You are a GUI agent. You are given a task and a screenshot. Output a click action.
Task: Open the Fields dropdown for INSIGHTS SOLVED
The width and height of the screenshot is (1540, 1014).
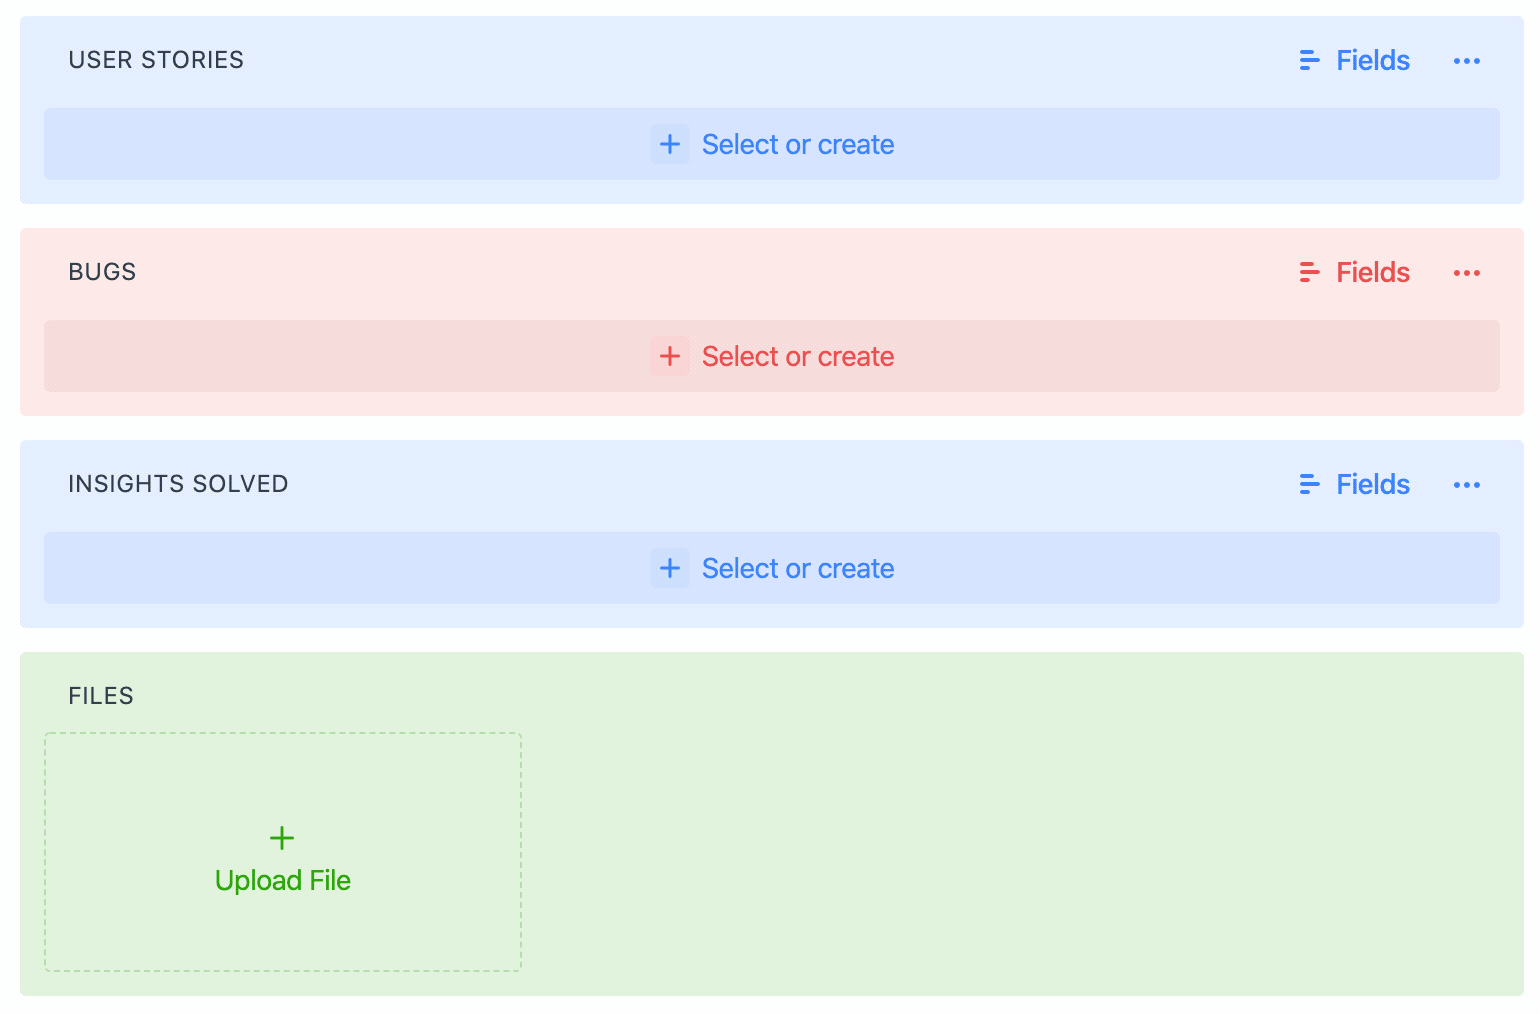1372,484
